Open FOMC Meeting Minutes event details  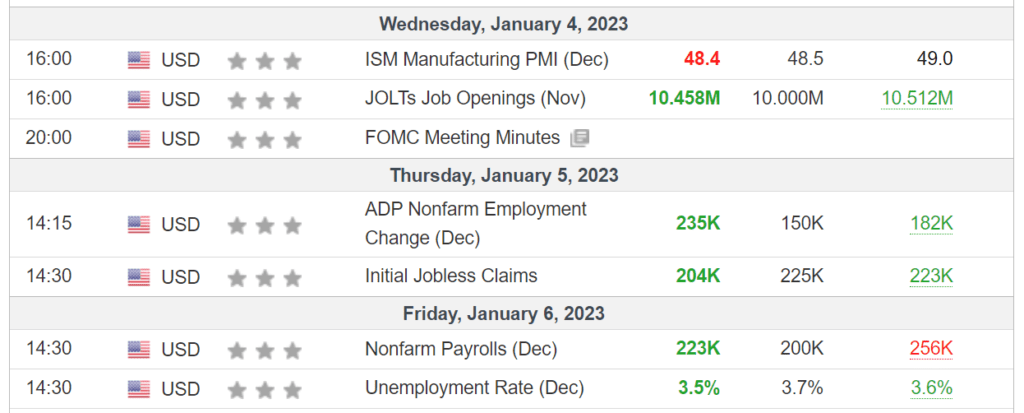coord(462,138)
